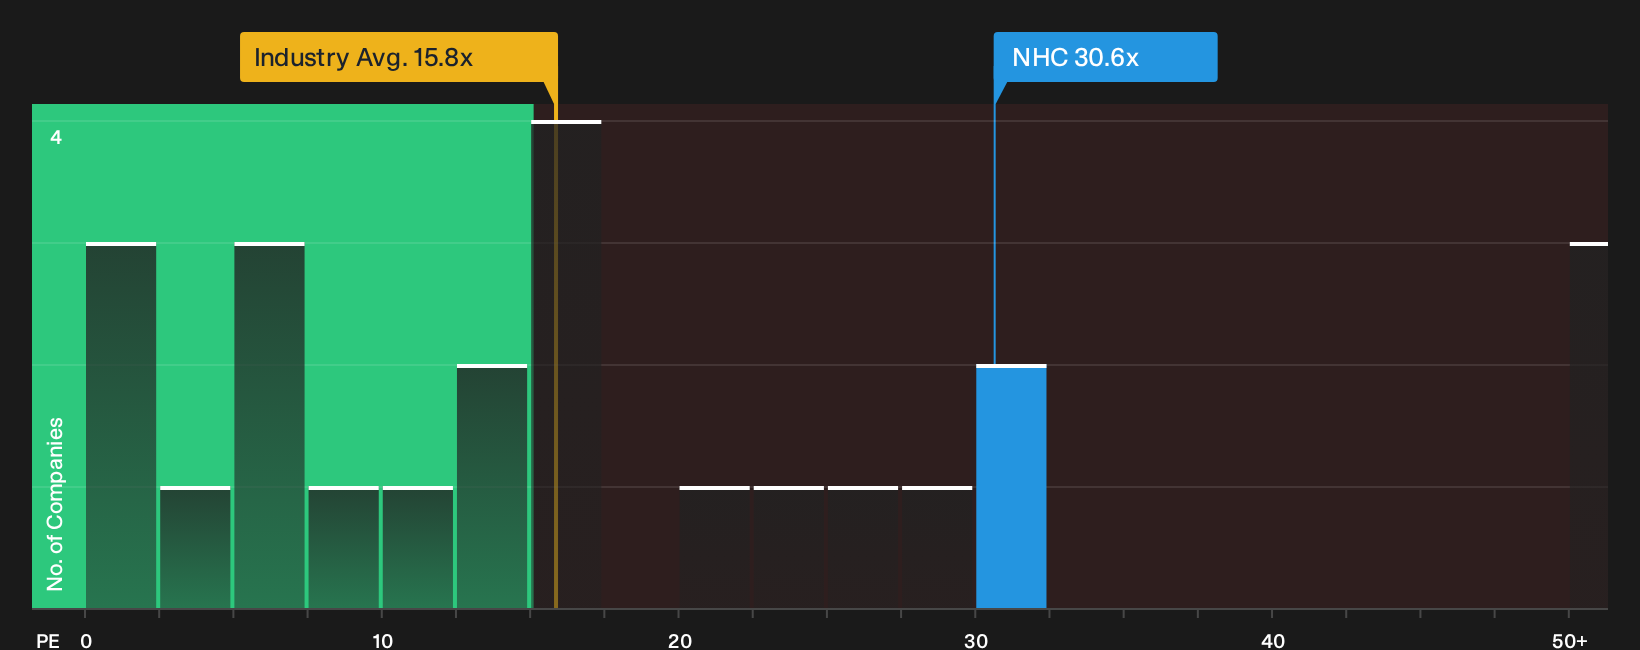
Task: Click the x-axis value '10'
Action: click(382, 641)
